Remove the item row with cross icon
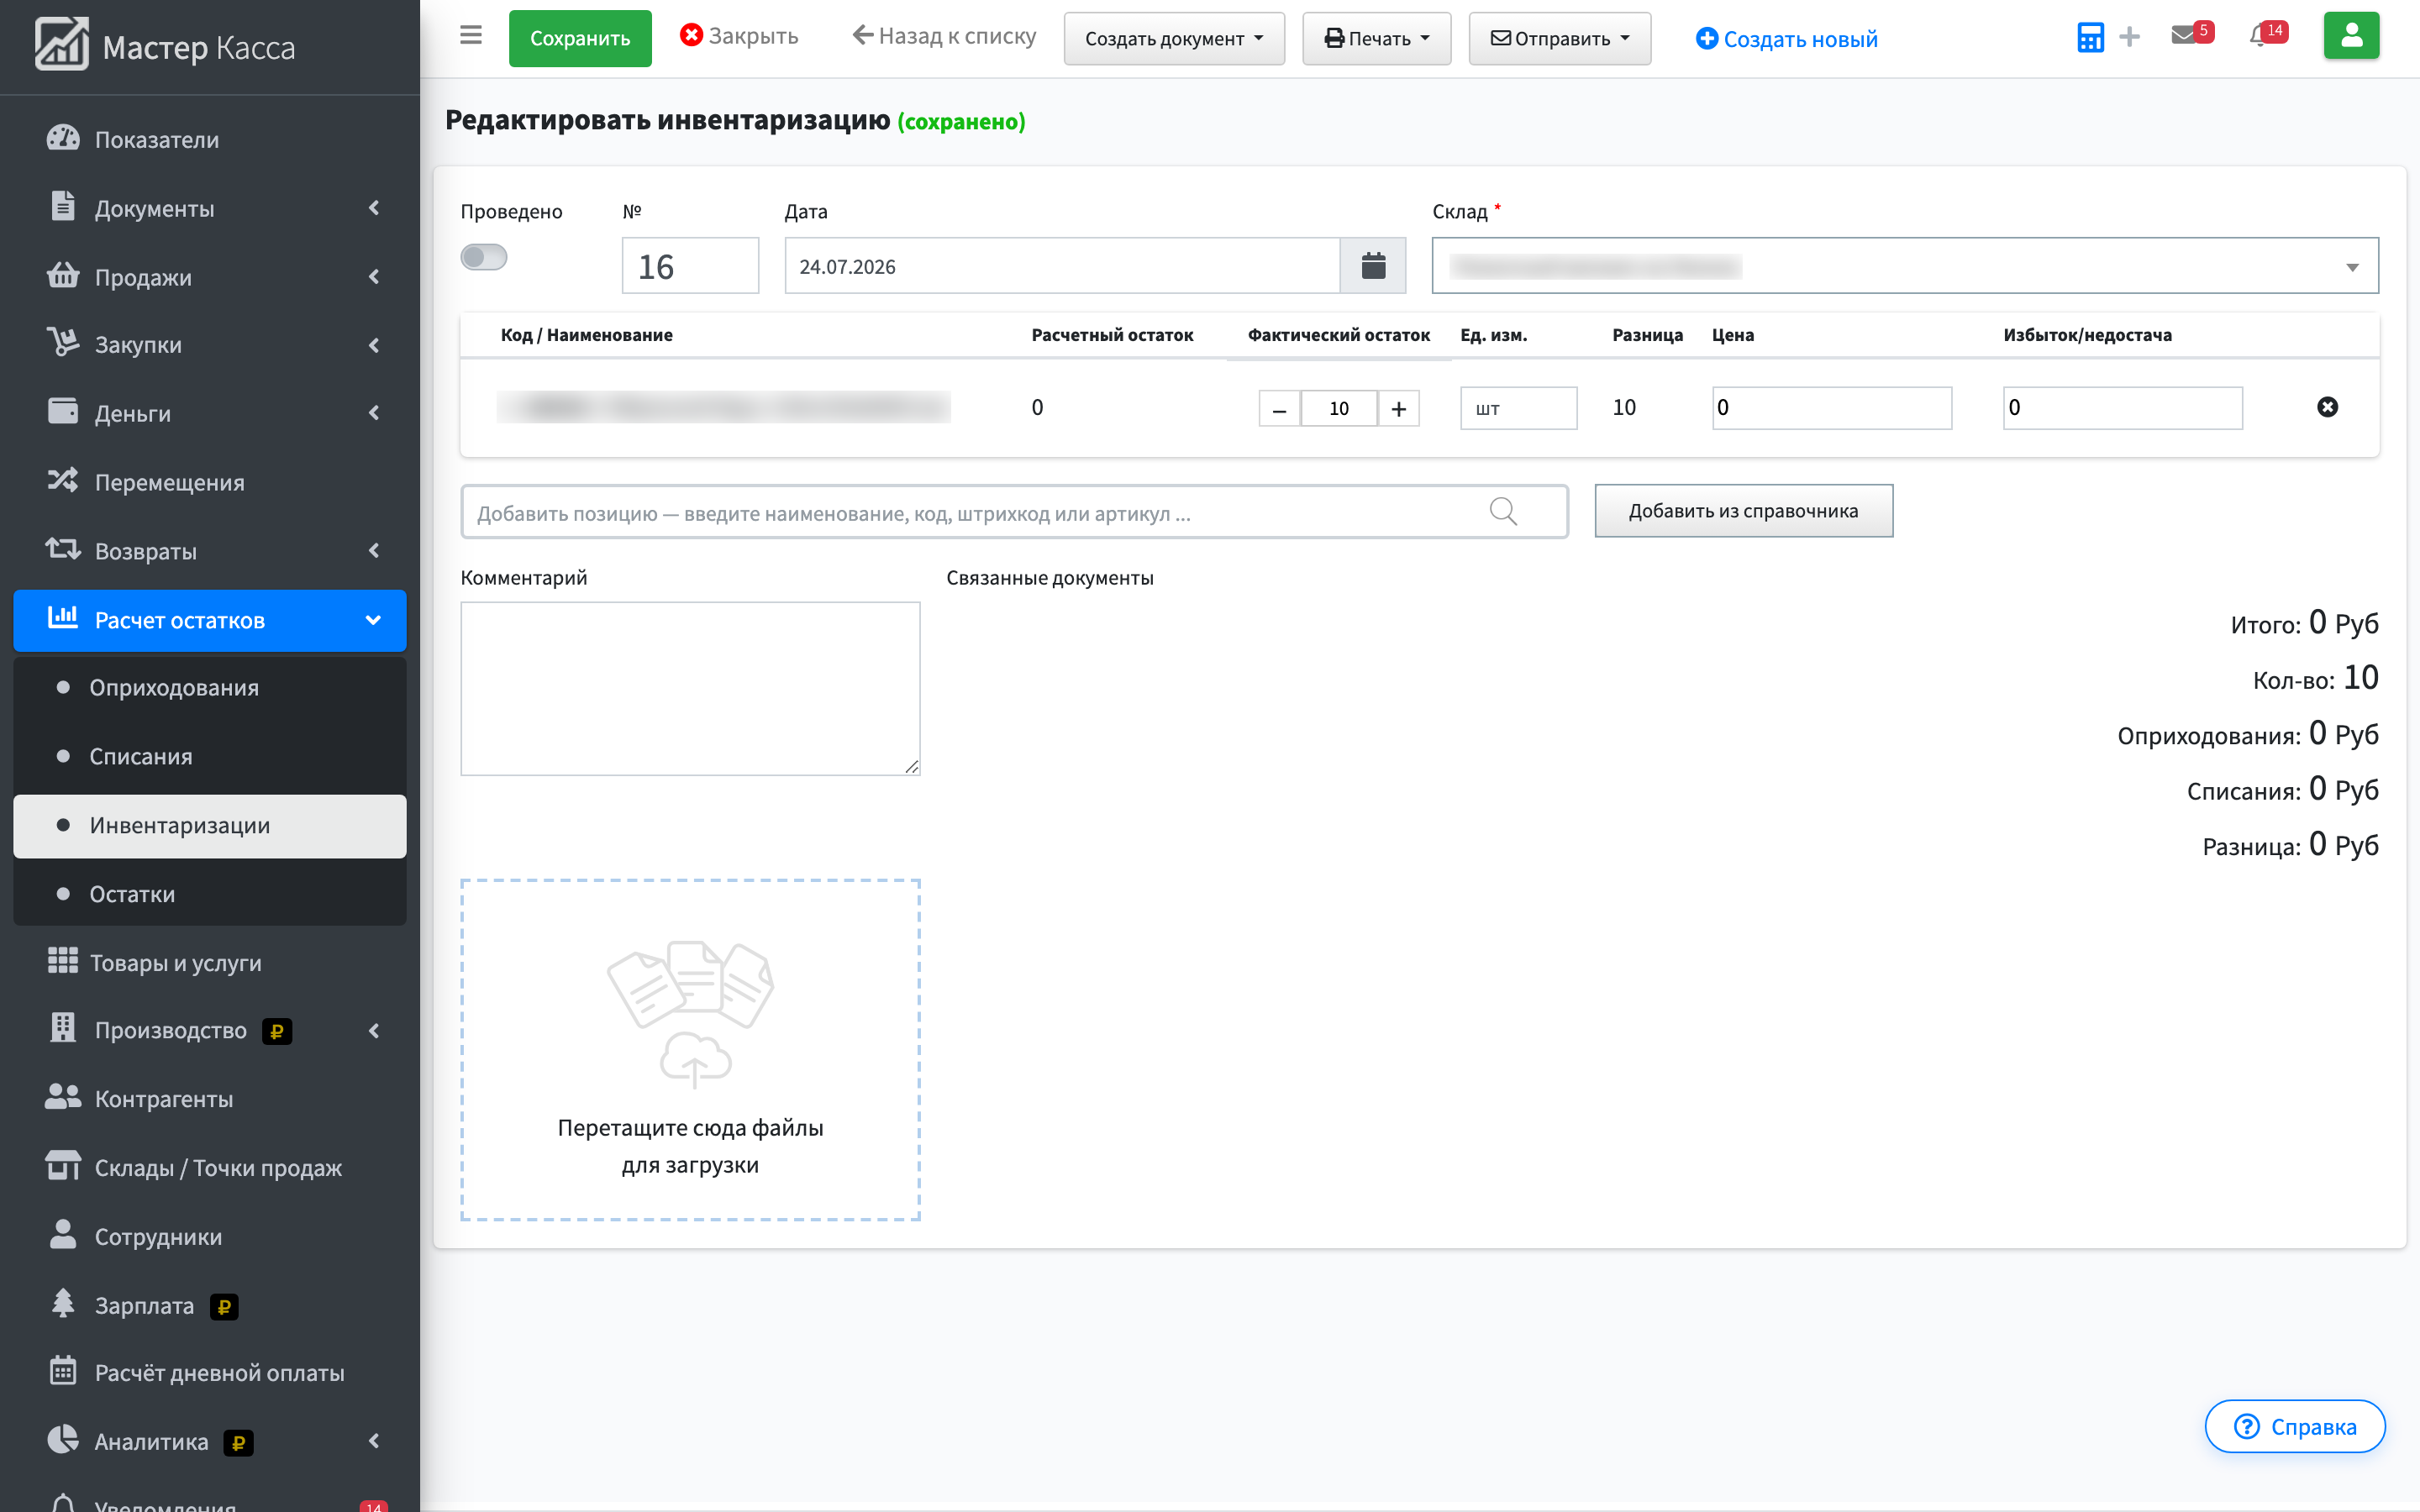 tap(2327, 407)
